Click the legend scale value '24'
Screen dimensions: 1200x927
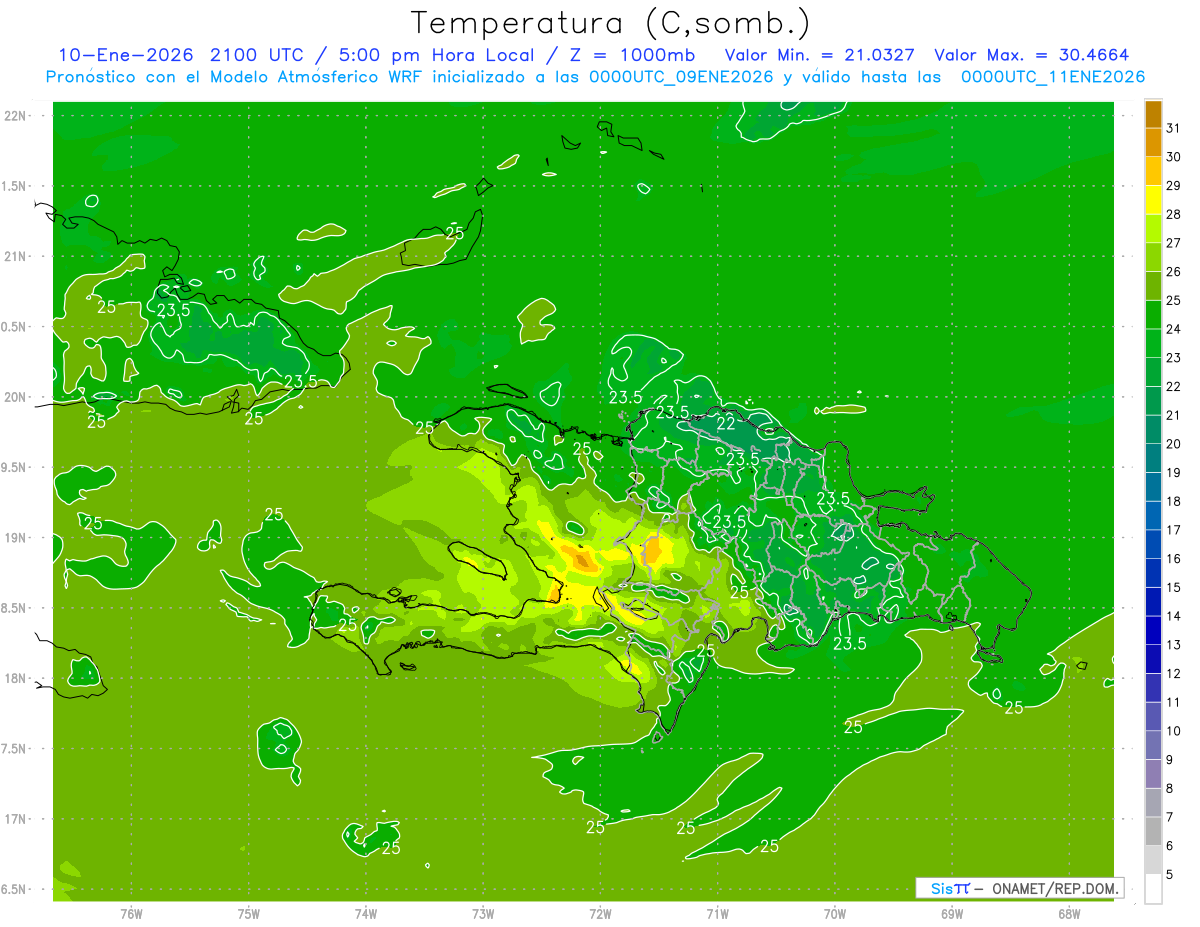pyautogui.click(x=1173, y=329)
